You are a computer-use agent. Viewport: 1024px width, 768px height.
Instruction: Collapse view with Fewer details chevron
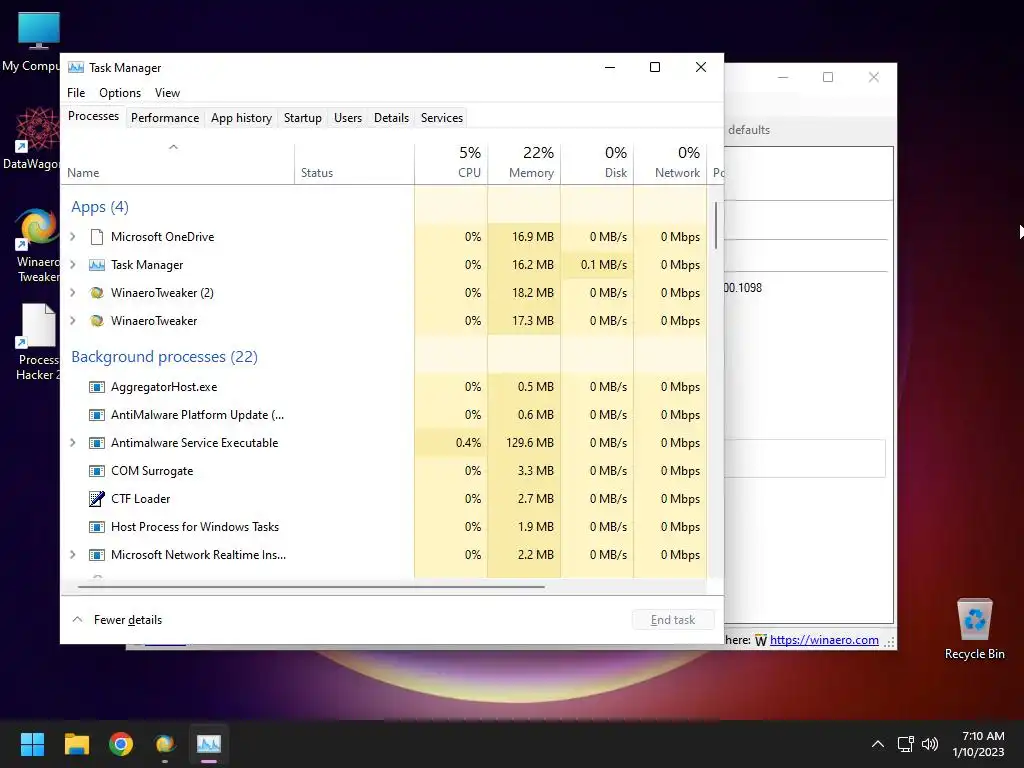(77, 619)
